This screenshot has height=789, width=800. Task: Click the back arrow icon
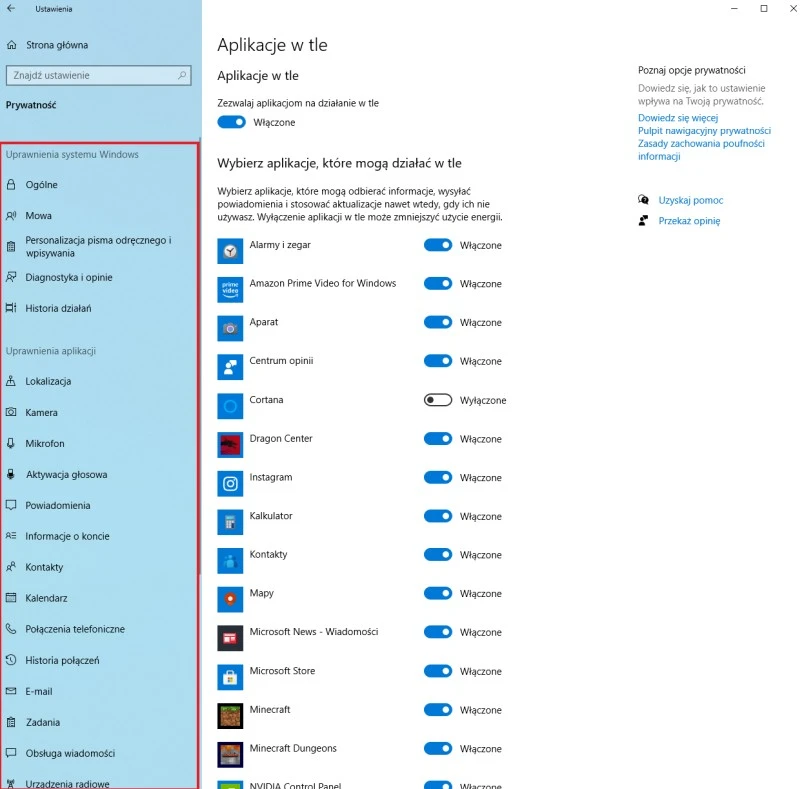tap(11, 9)
